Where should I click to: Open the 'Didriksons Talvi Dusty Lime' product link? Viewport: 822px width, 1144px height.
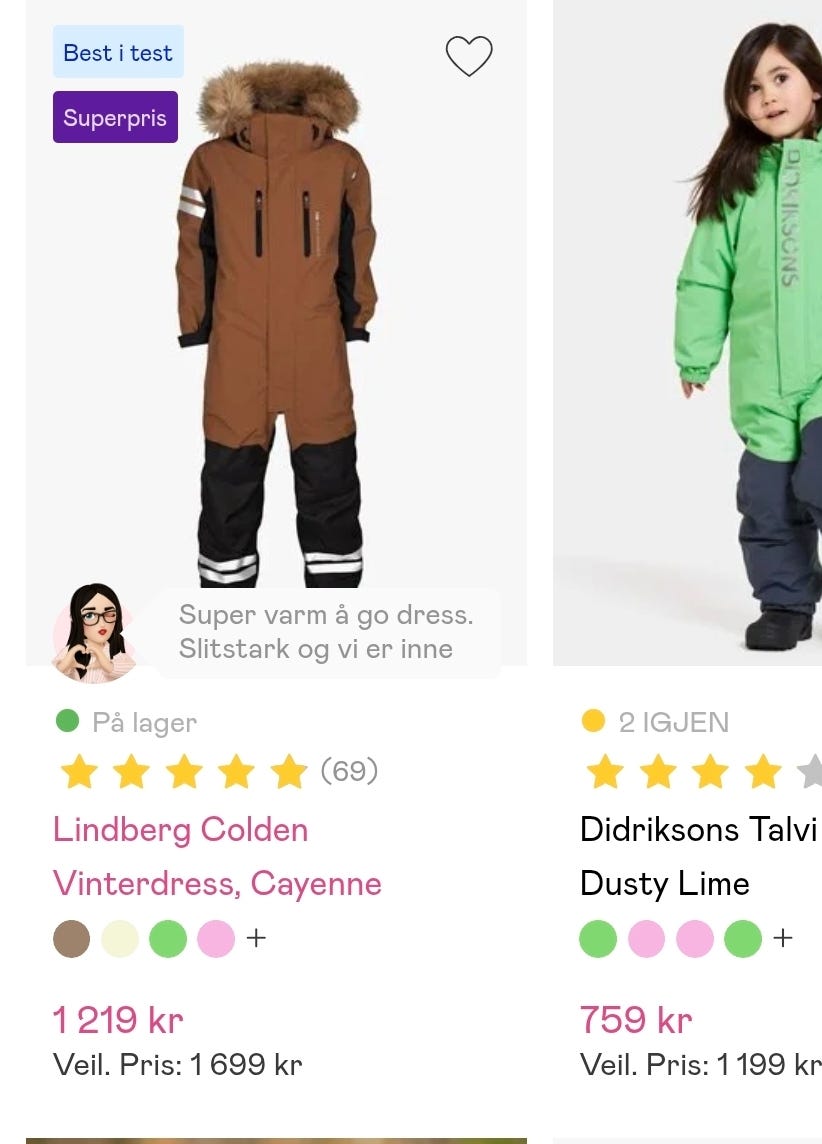[698, 857]
